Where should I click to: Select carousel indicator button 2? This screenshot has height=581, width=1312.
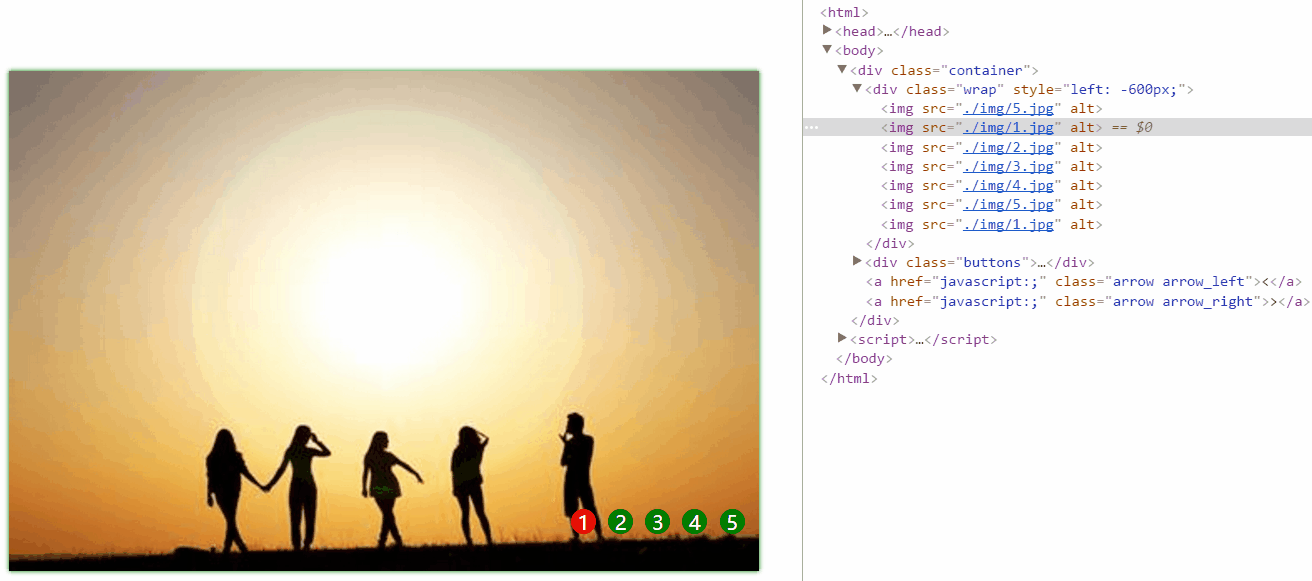point(621,522)
